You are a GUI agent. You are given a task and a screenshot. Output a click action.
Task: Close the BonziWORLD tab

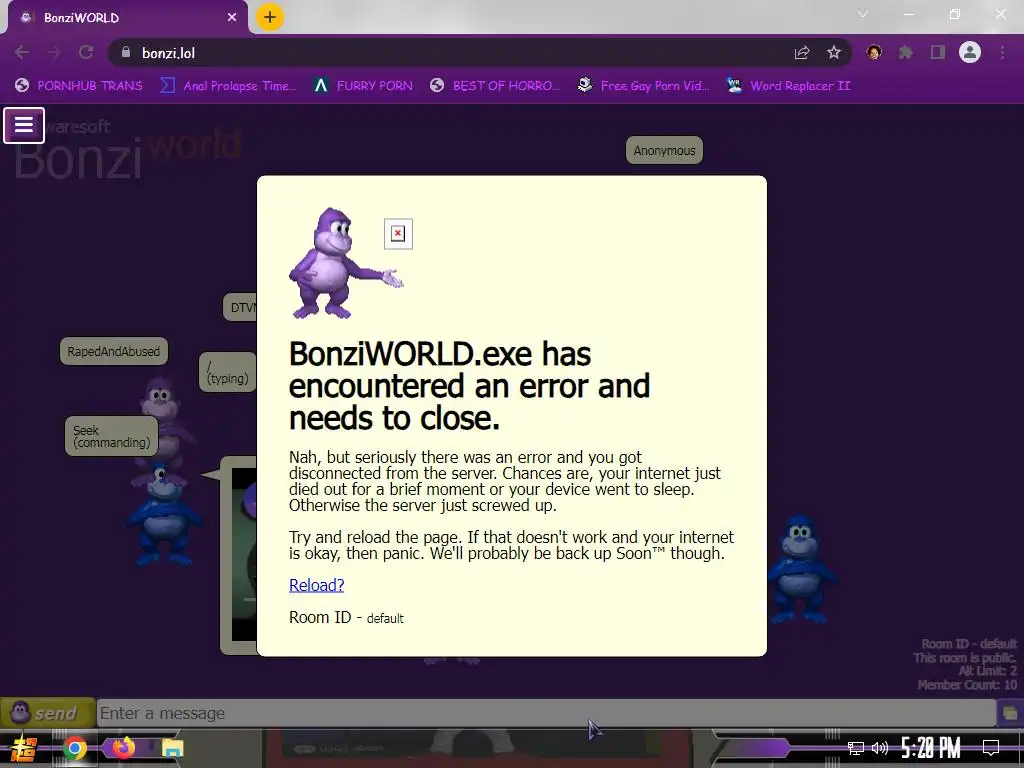tap(232, 18)
